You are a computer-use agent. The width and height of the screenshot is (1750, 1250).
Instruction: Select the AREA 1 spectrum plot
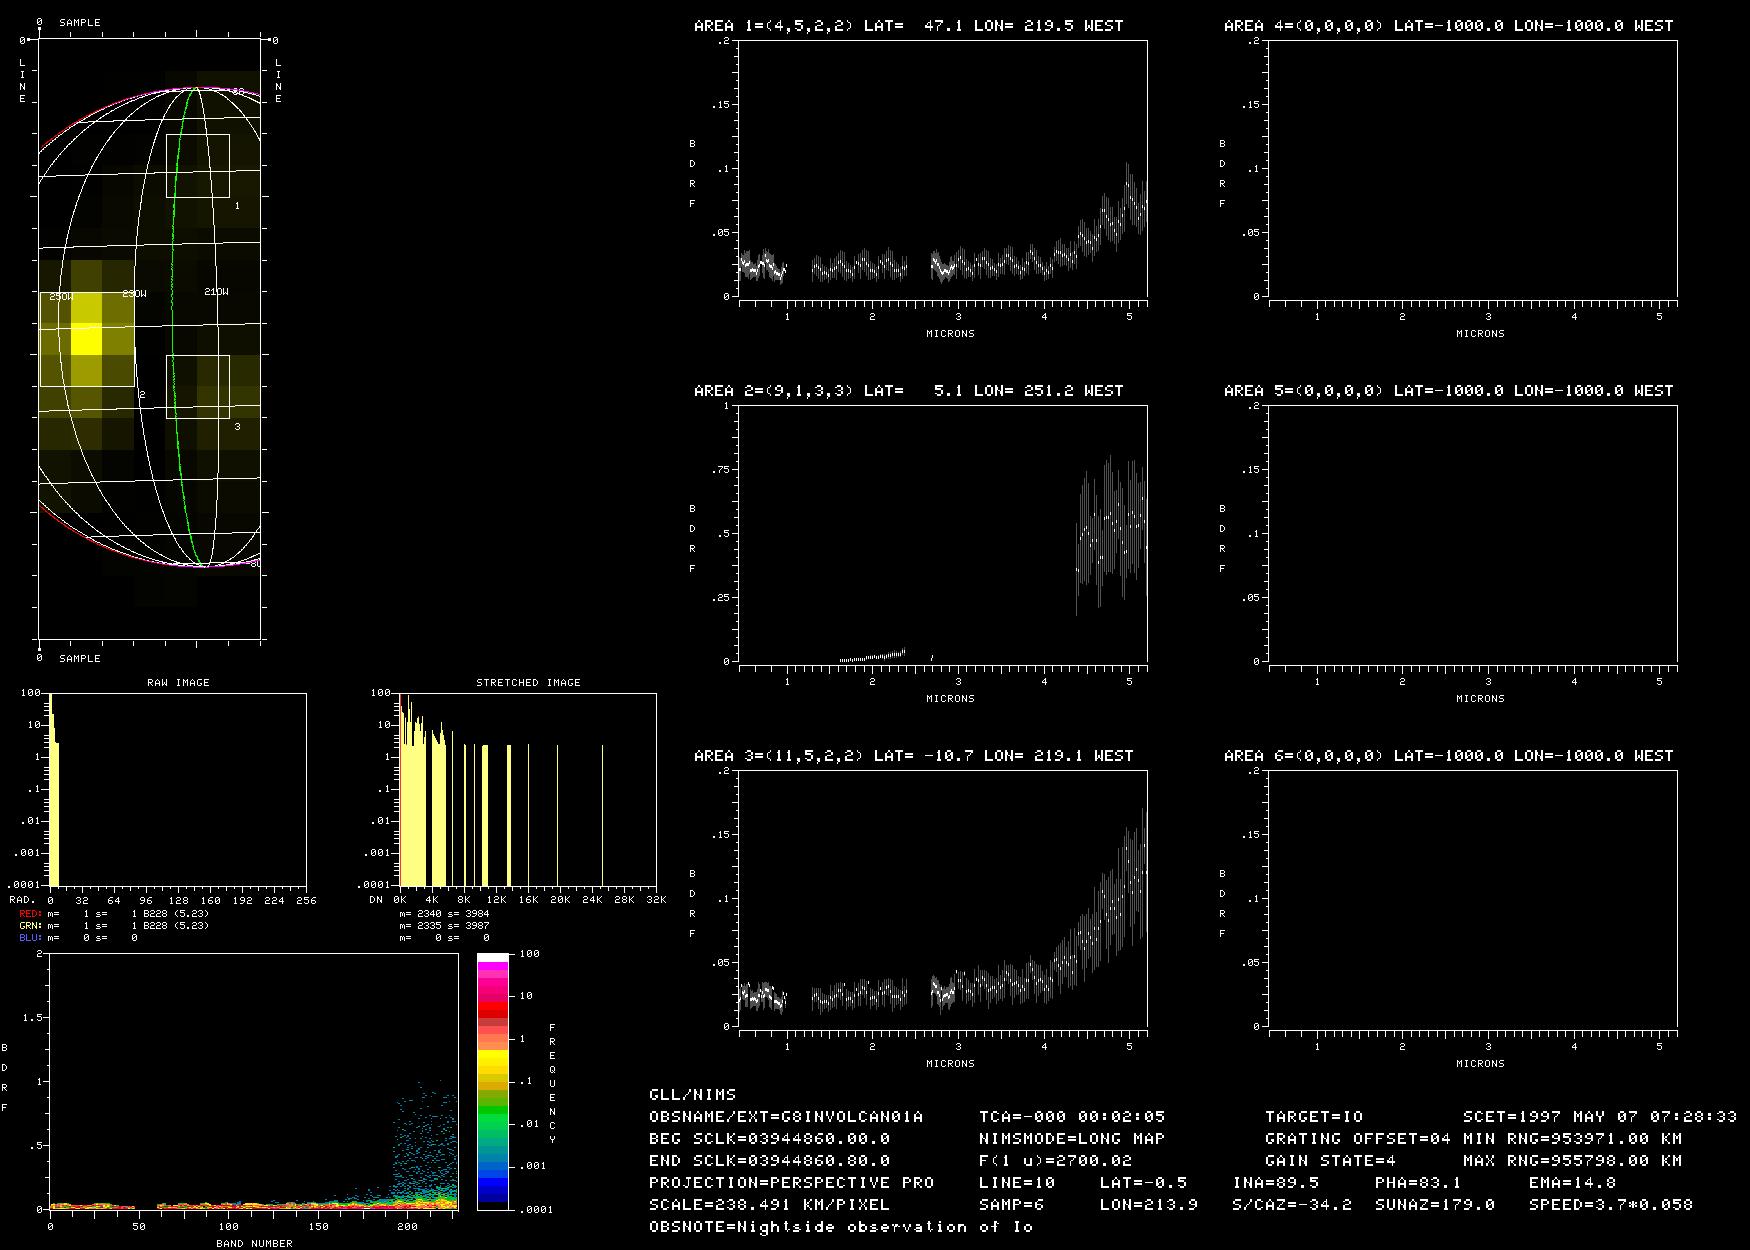coord(943,169)
